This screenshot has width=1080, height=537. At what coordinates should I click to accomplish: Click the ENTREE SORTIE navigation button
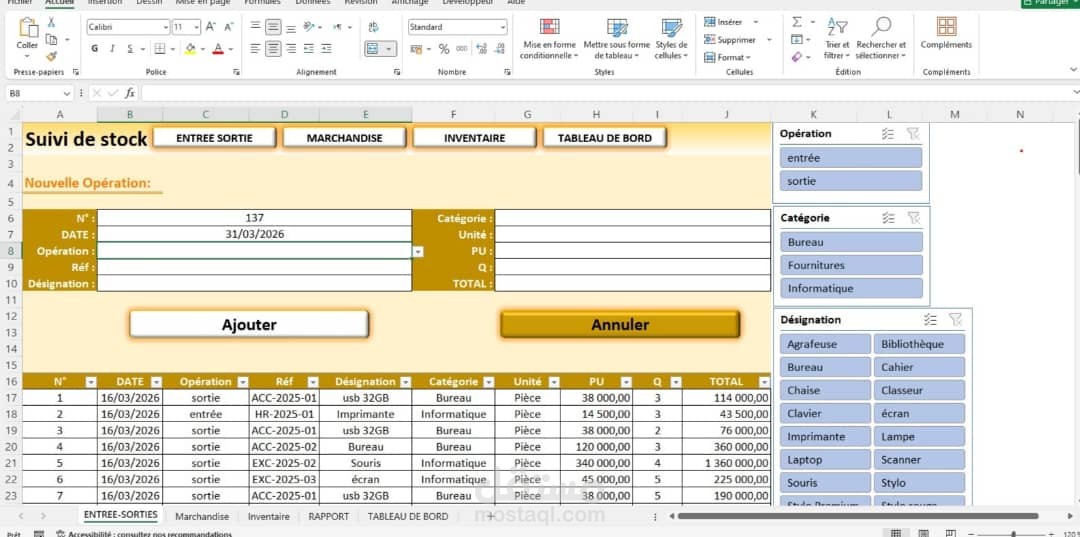click(214, 138)
